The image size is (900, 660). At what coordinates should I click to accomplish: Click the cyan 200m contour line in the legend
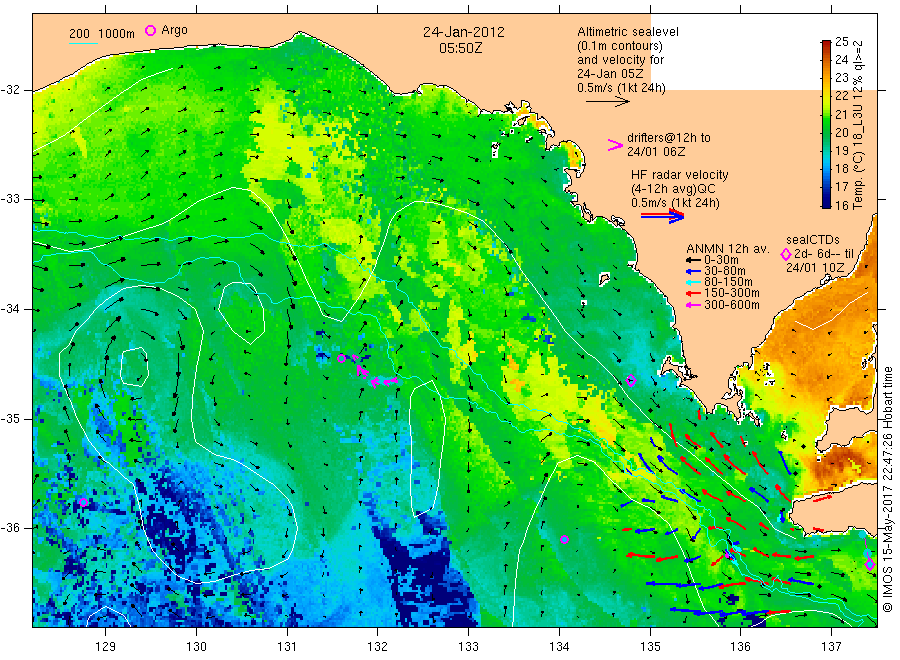click(x=83, y=43)
